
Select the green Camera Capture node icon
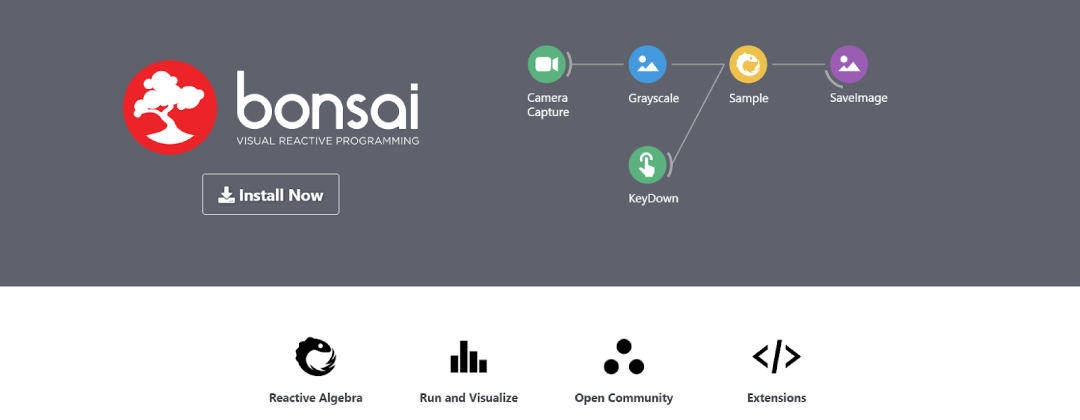(546, 64)
